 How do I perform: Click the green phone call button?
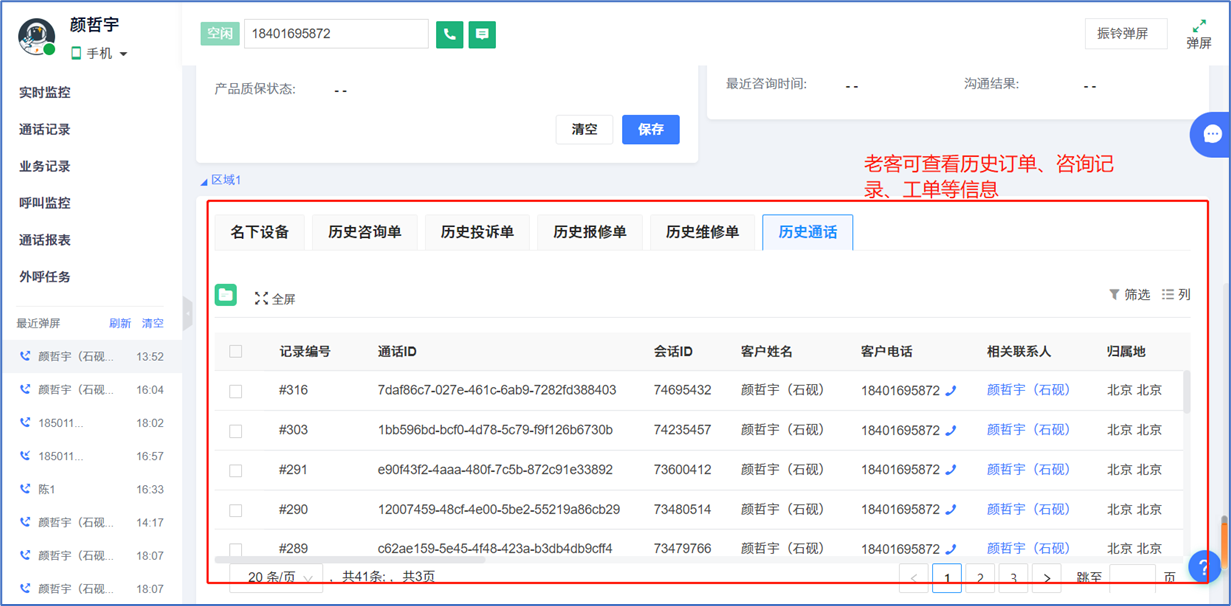pos(449,34)
